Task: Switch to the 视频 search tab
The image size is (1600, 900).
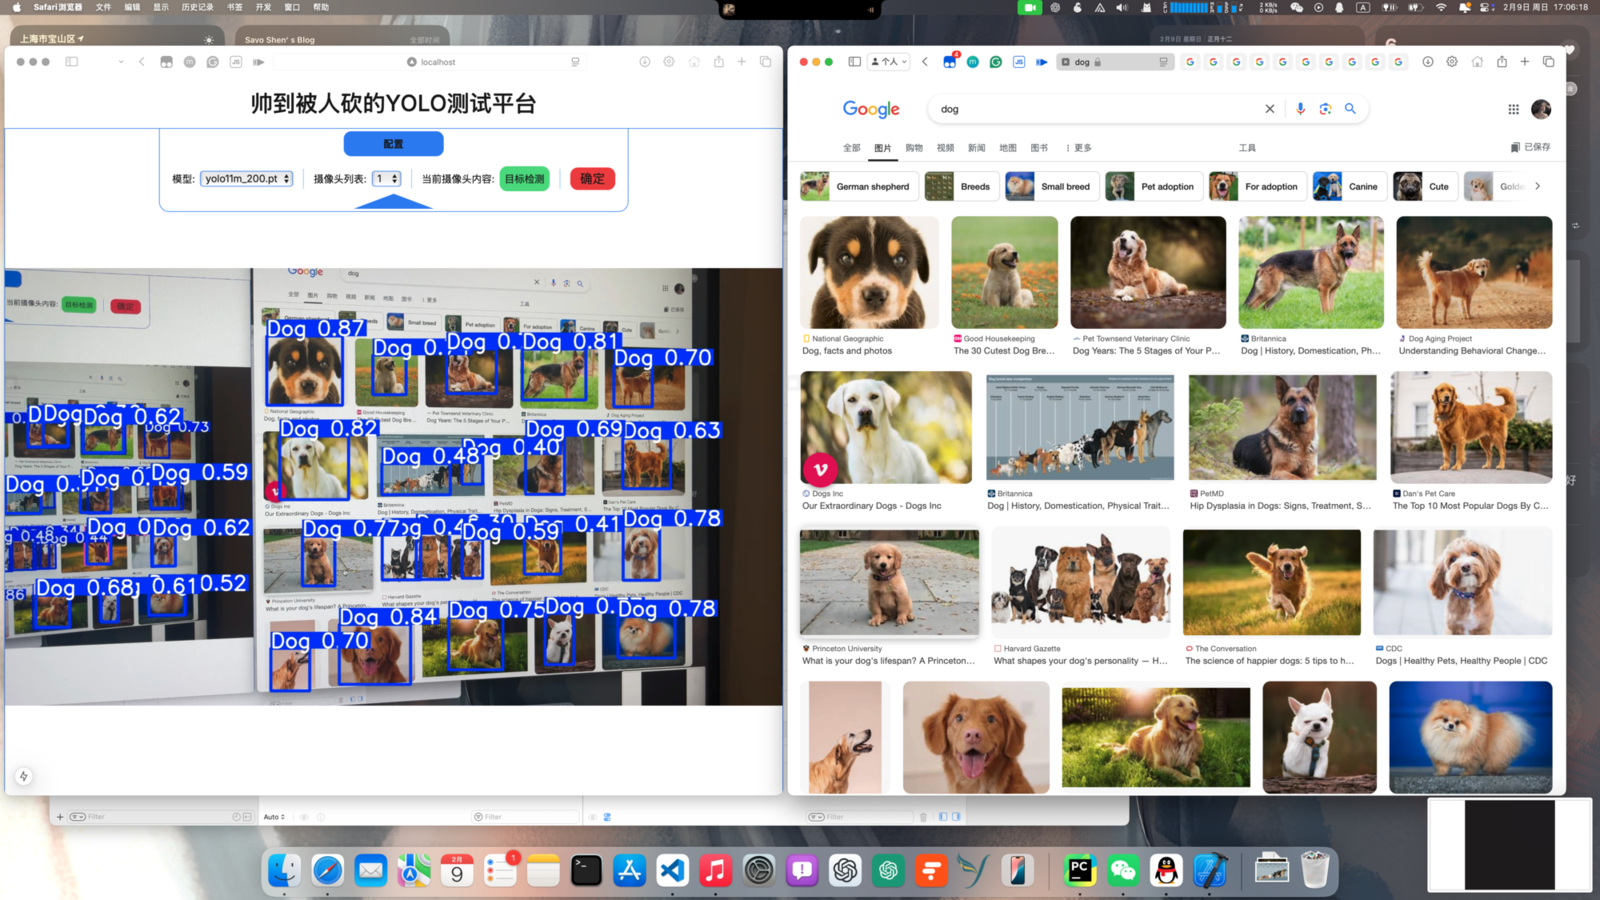Action: click(x=945, y=148)
